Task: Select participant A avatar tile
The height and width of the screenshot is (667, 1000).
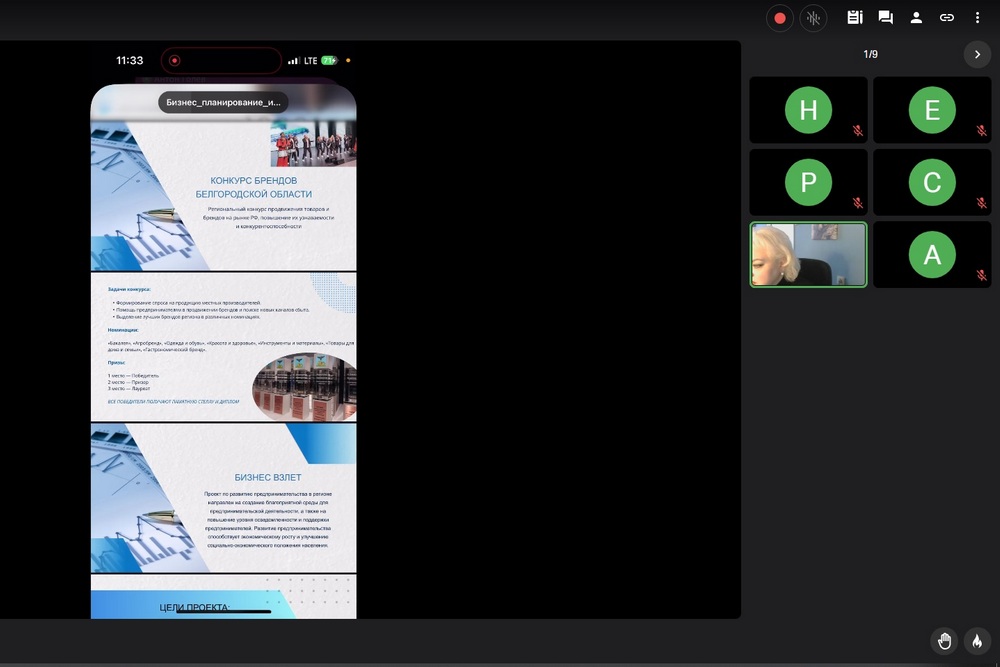Action: [x=932, y=255]
